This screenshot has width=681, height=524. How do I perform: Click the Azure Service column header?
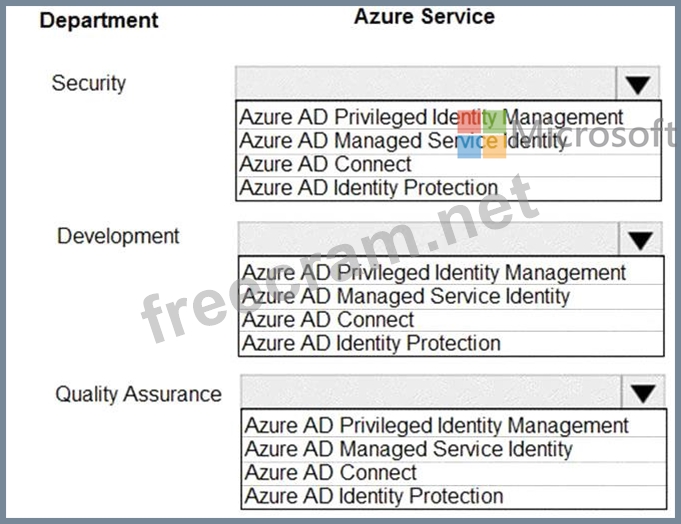click(424, 16)
